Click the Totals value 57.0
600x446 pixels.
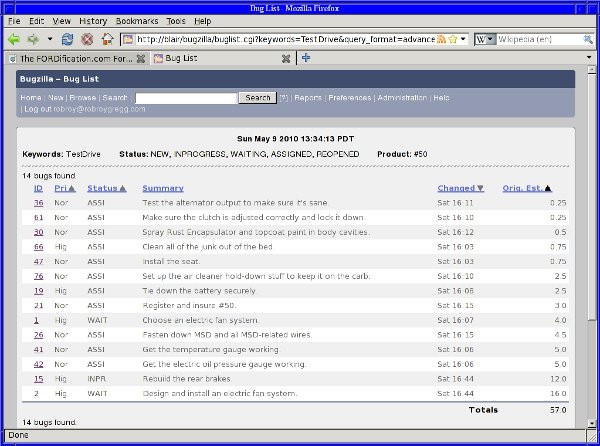coord(558,410)
